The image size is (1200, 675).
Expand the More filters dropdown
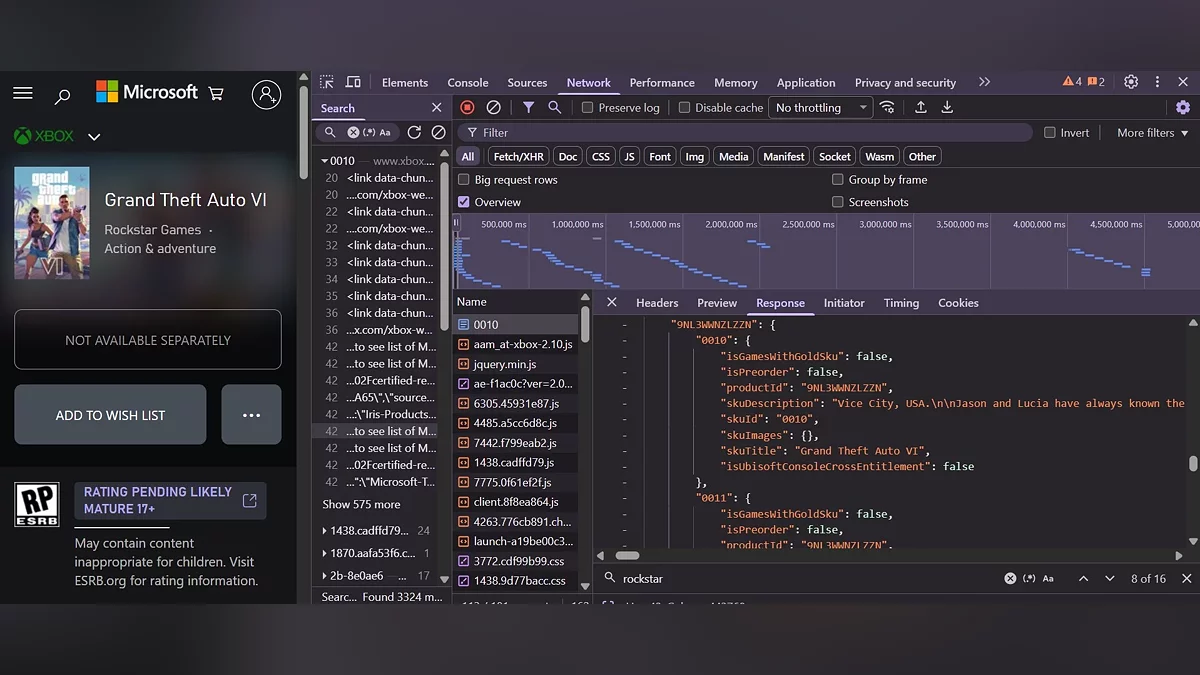[x=1152, y=133]
